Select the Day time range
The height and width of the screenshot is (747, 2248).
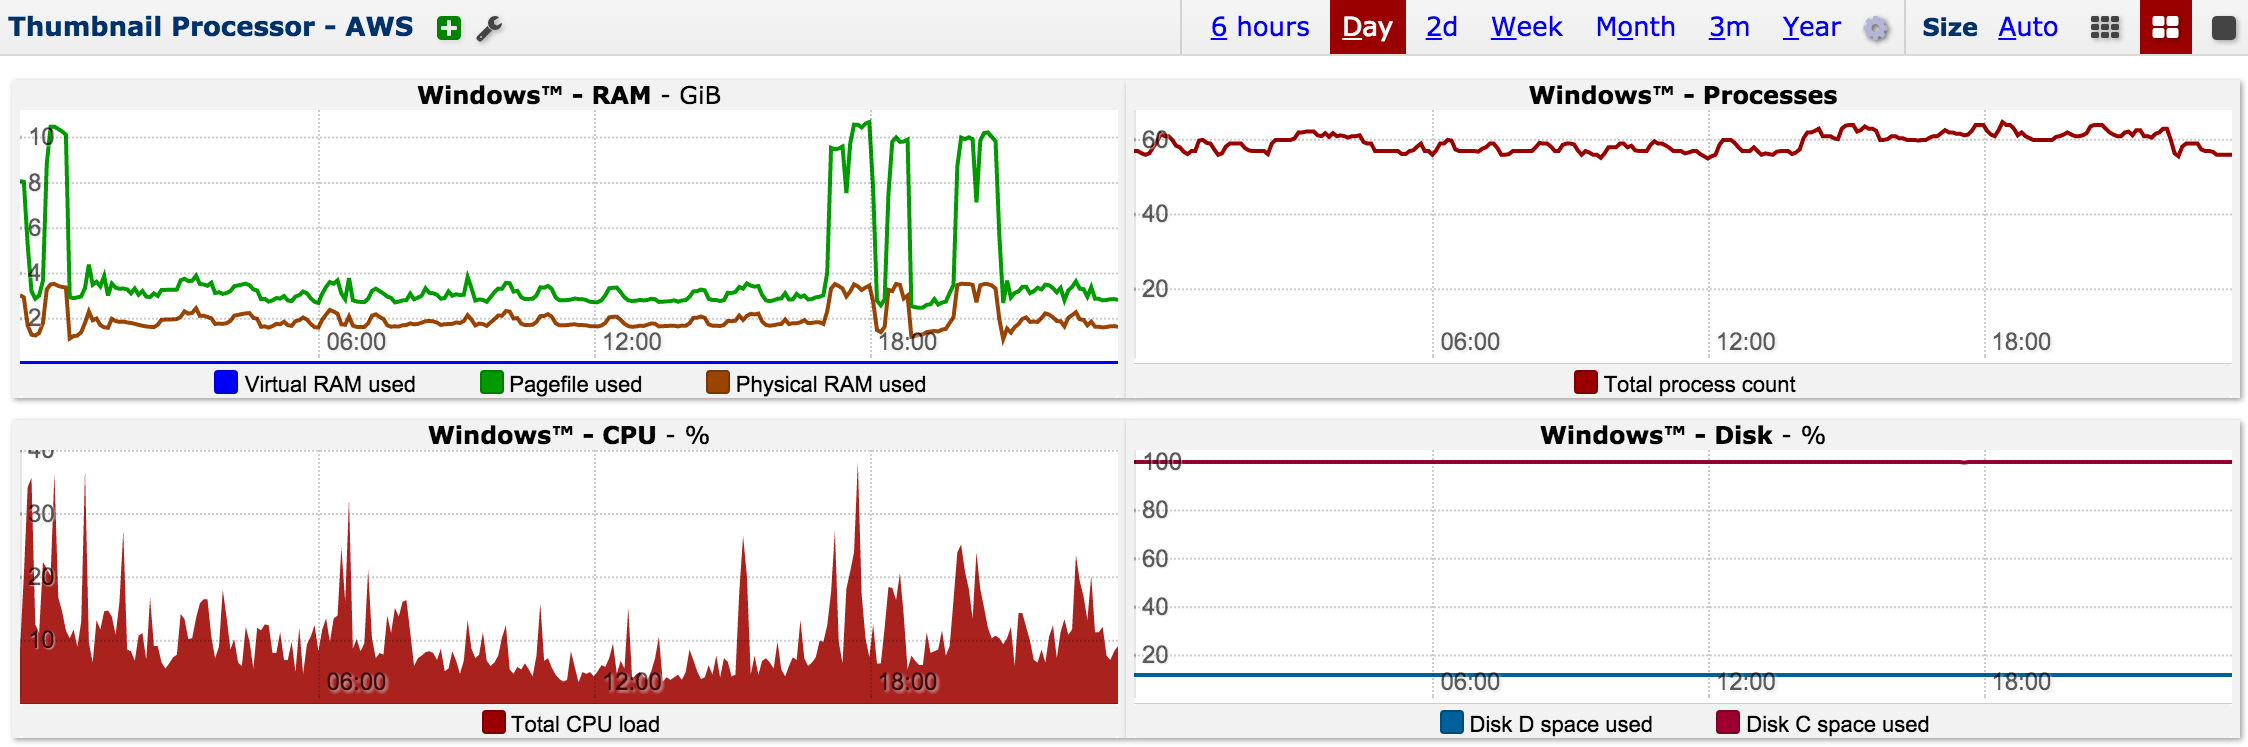(x=1367, y=27)
